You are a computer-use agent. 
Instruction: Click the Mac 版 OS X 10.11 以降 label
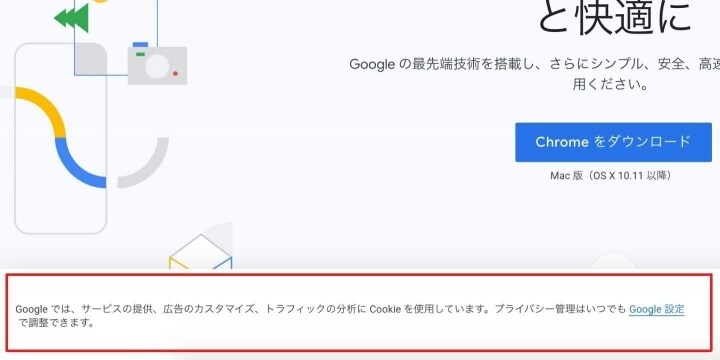[x=613, y=176]
